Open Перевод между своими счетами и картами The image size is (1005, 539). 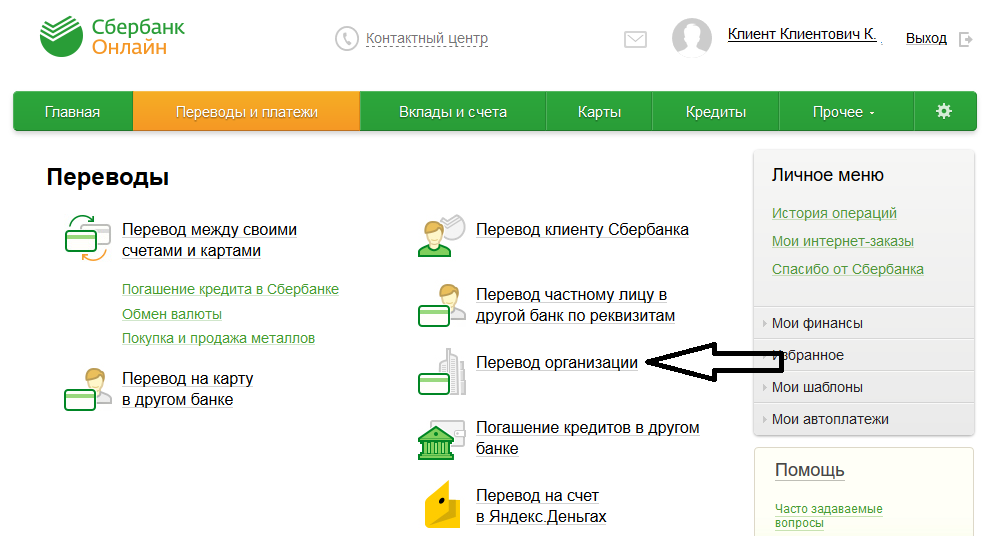point(210,240)
